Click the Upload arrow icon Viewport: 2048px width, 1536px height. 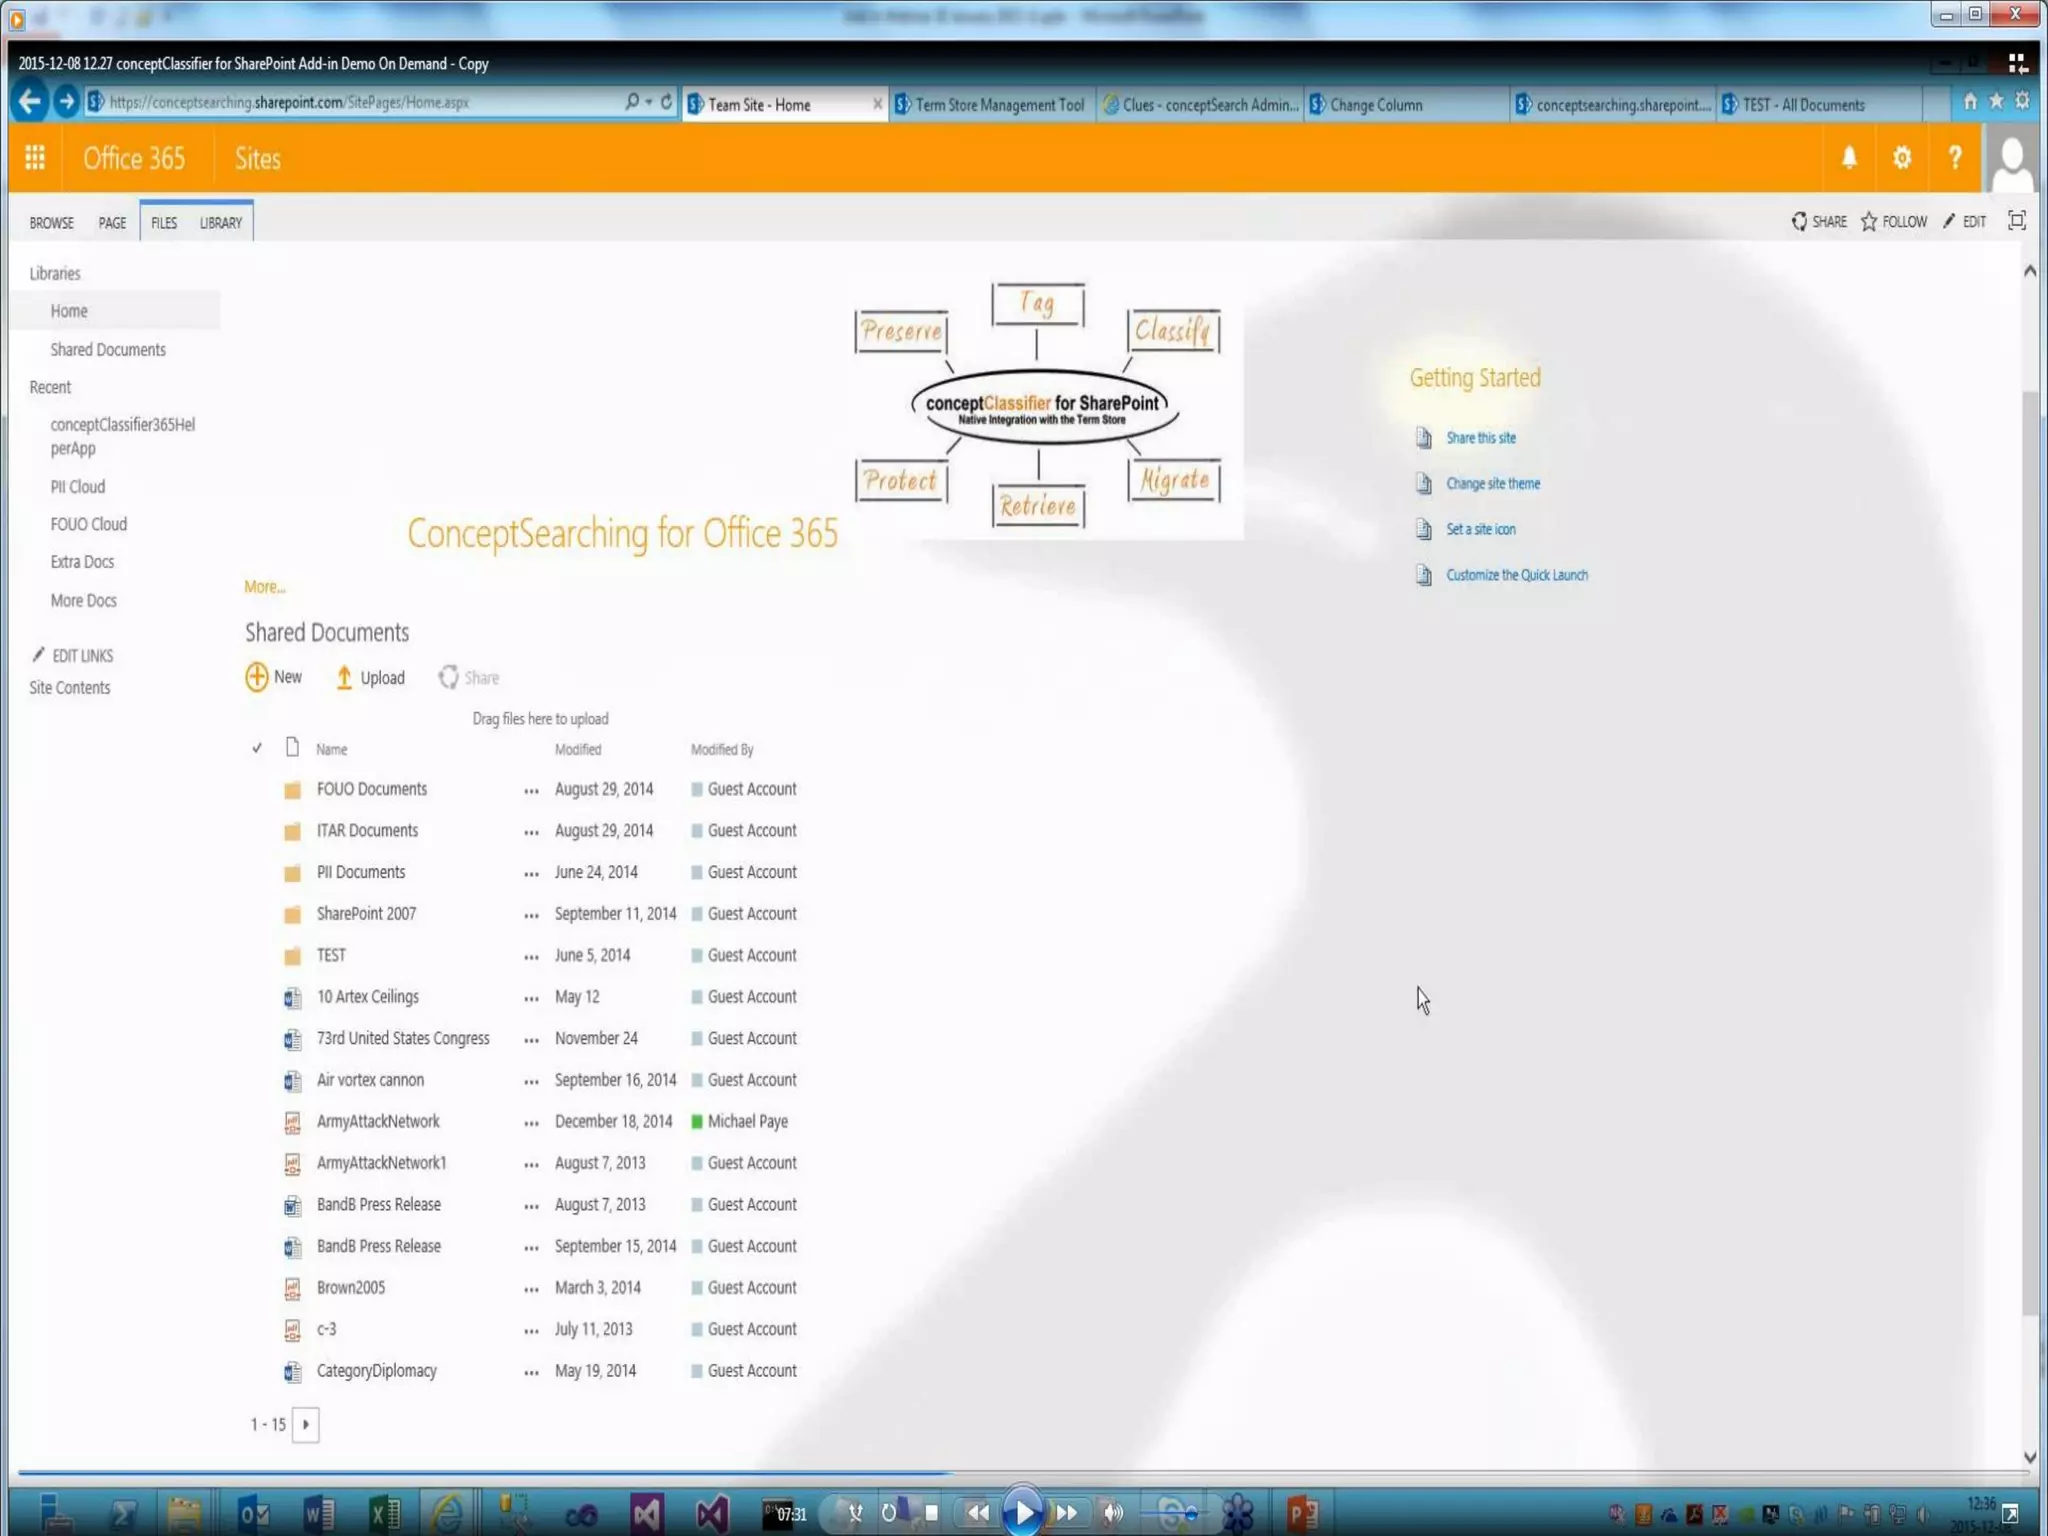point(344,678)
